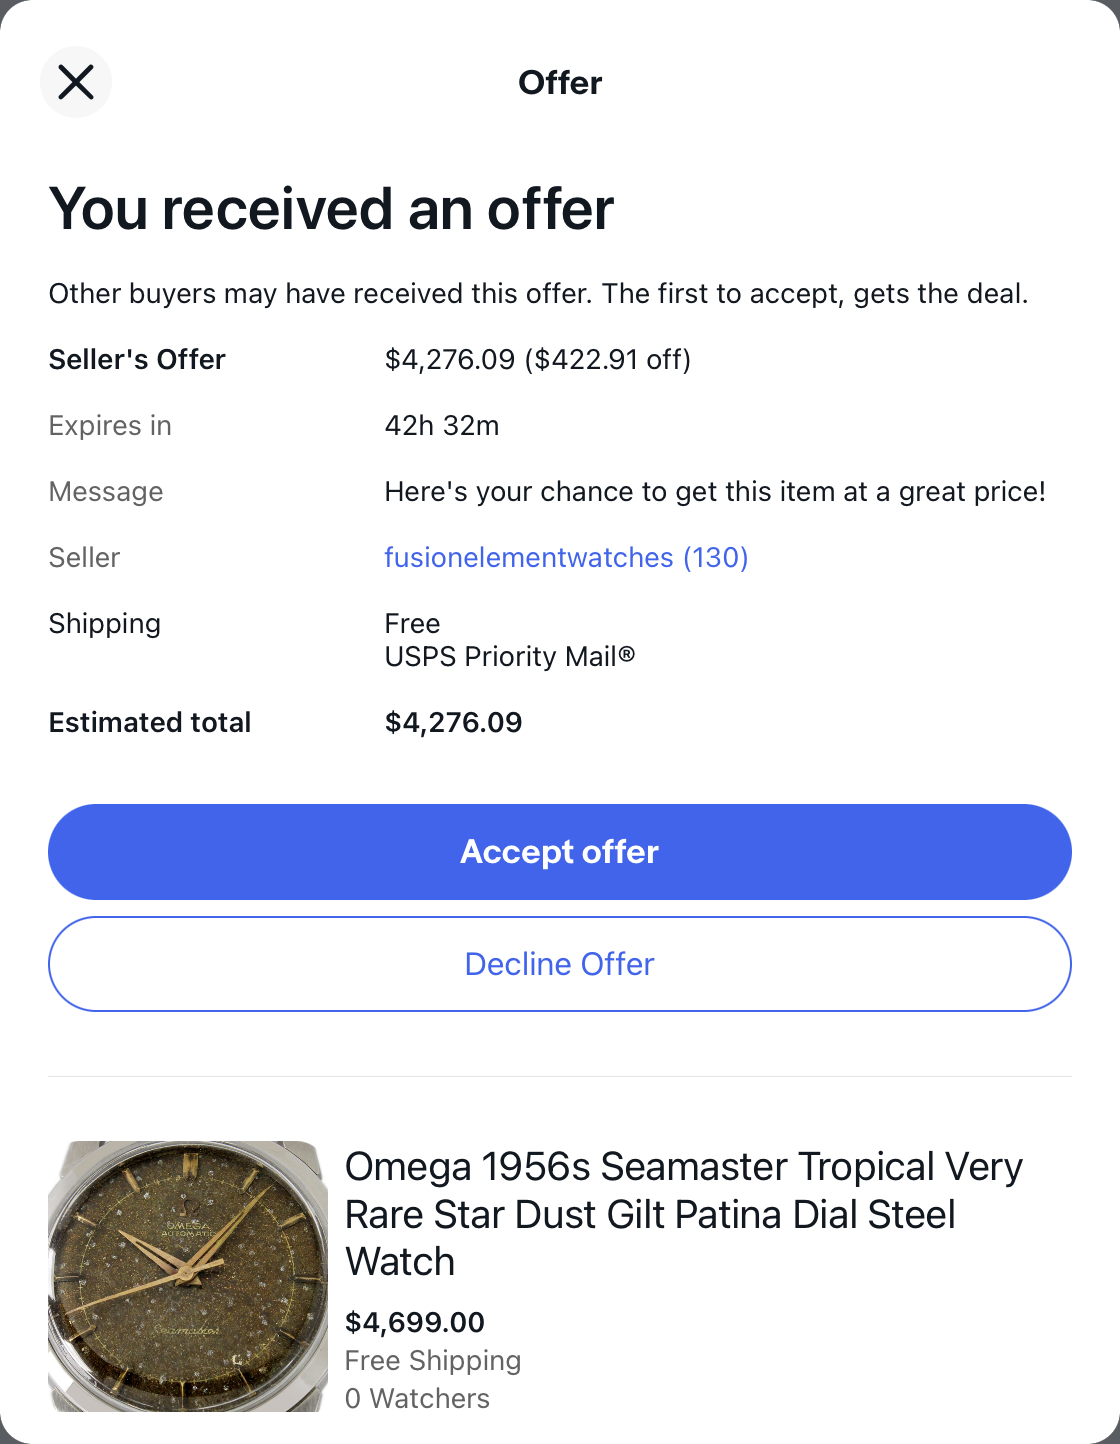The image size is (1120, 1444).
Task: Click the Free Shipping label under the price
Action: [x=433, y=1360]
